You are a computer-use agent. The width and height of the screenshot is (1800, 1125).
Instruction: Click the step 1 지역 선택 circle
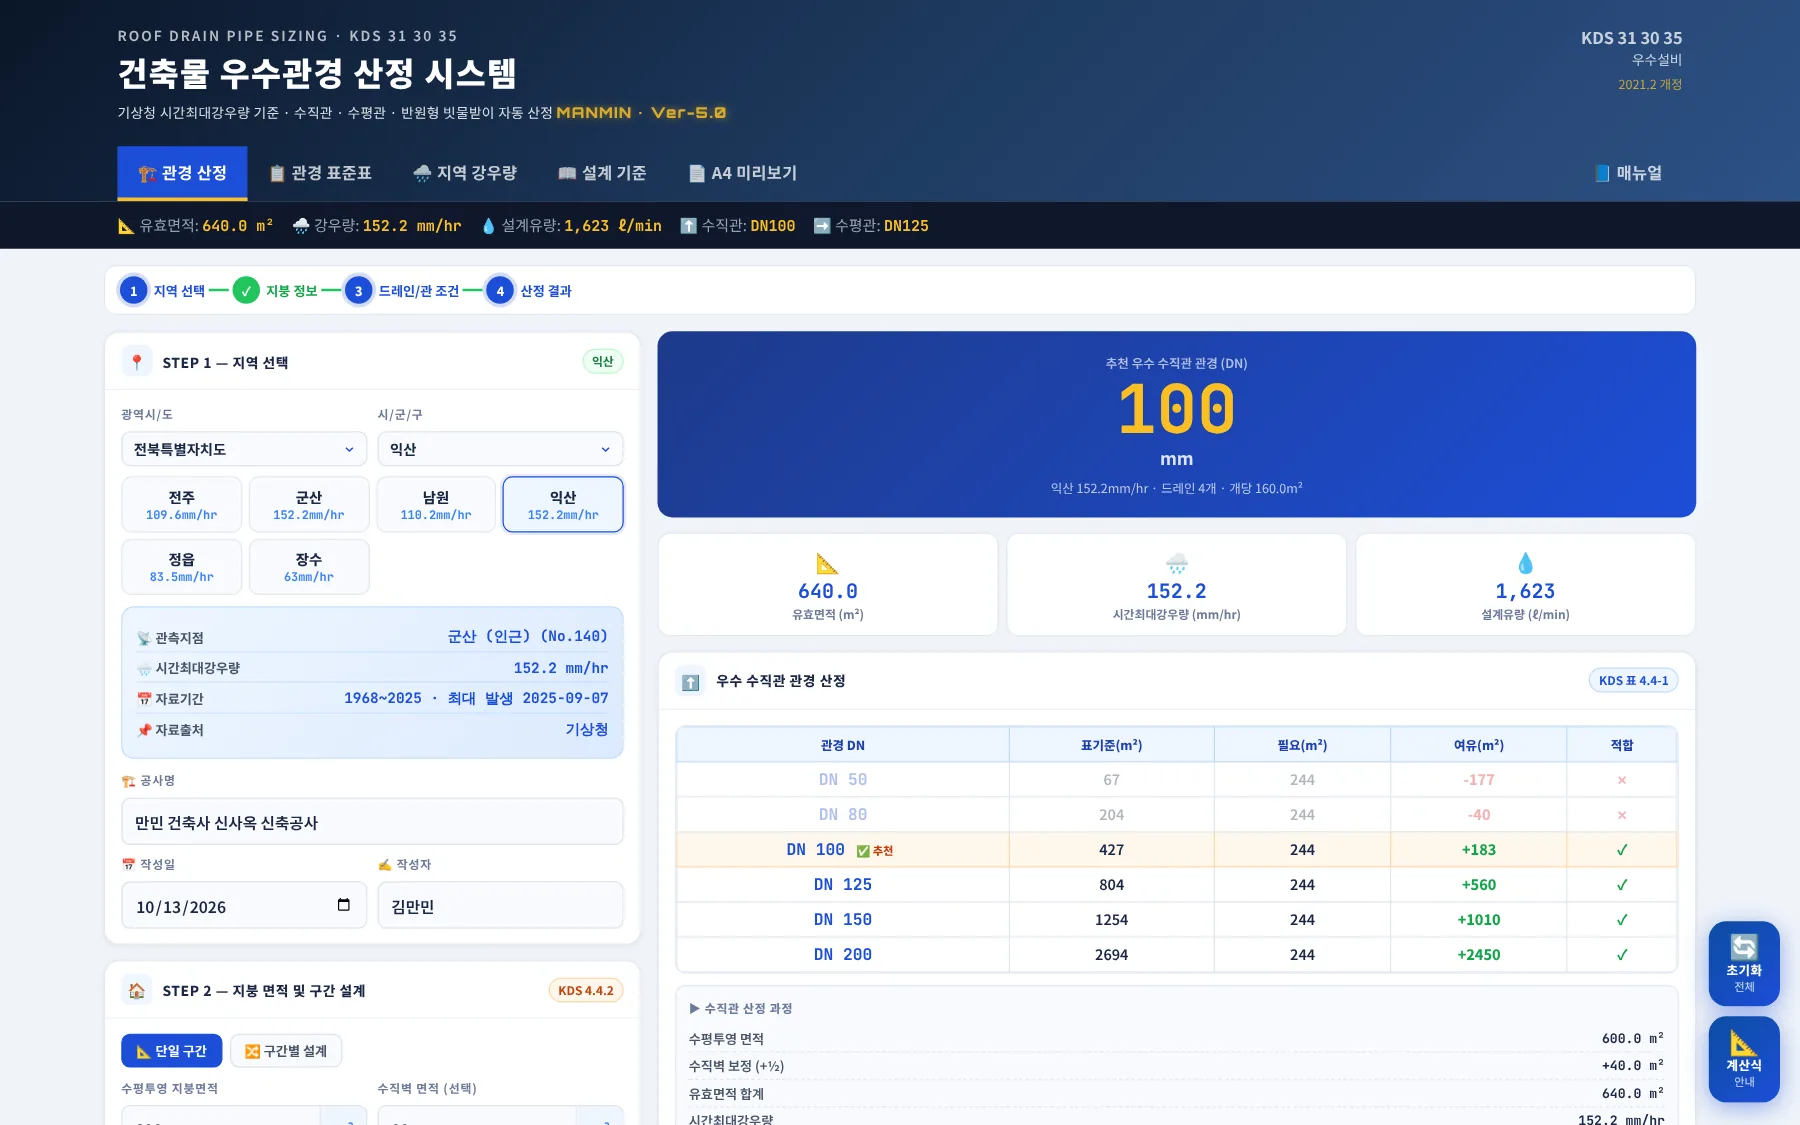point(133,291)
